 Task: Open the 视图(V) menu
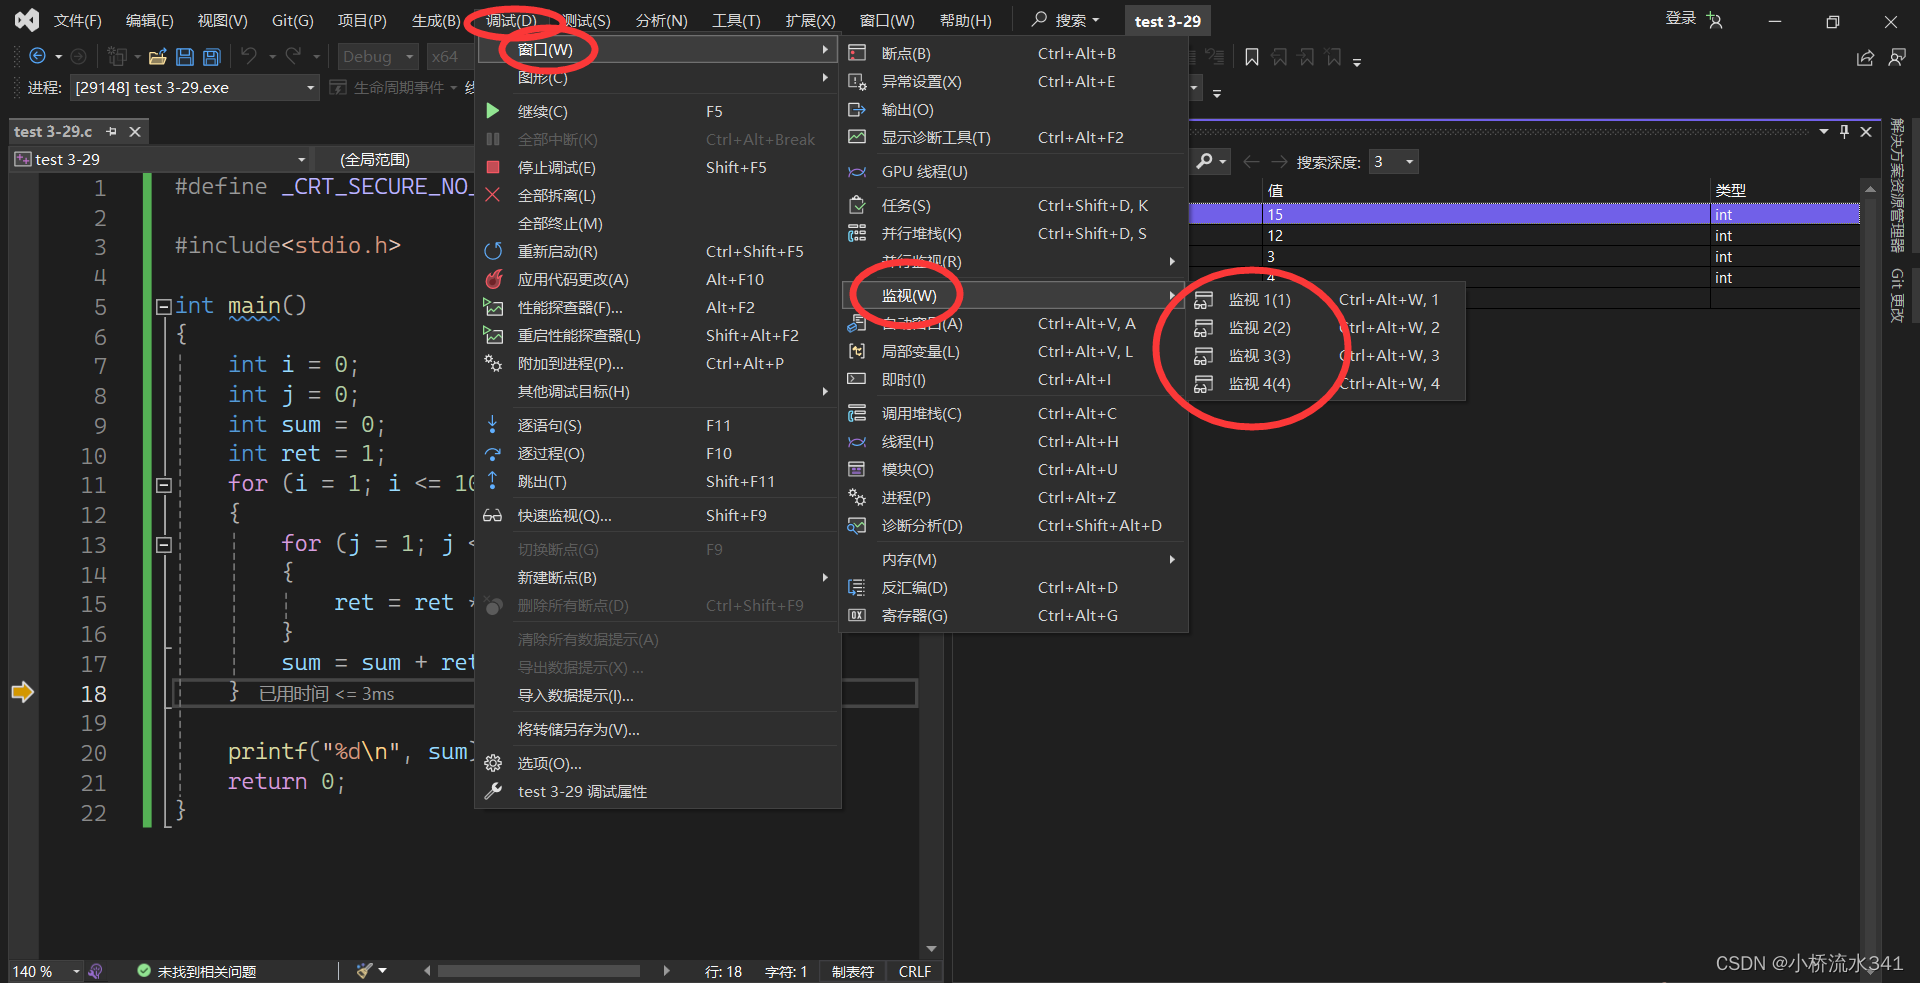click(222, 20)
